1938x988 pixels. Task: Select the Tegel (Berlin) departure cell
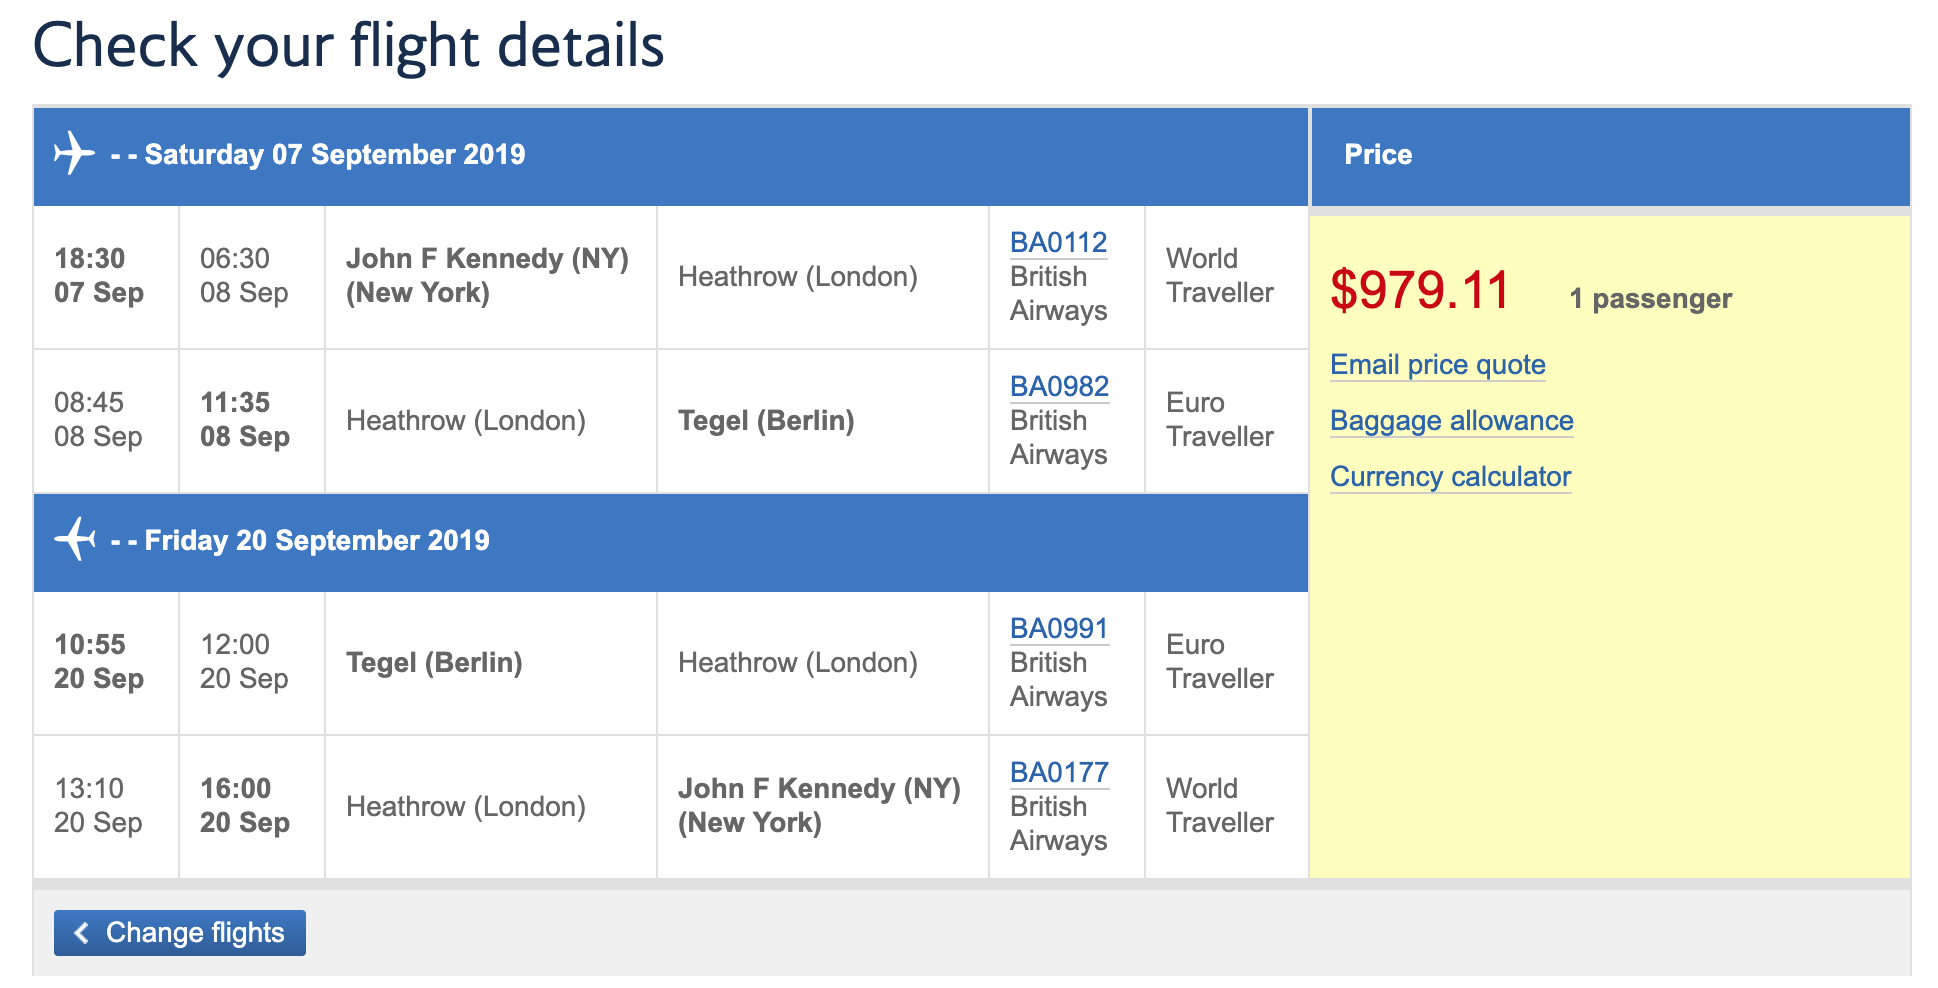point(434,662)
